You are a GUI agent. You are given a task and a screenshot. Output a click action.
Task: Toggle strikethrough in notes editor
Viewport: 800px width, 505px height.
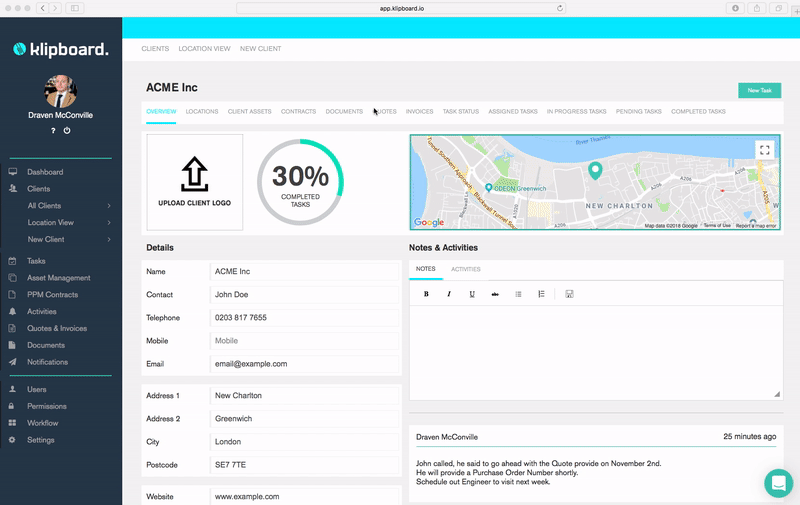pos(495,294)
